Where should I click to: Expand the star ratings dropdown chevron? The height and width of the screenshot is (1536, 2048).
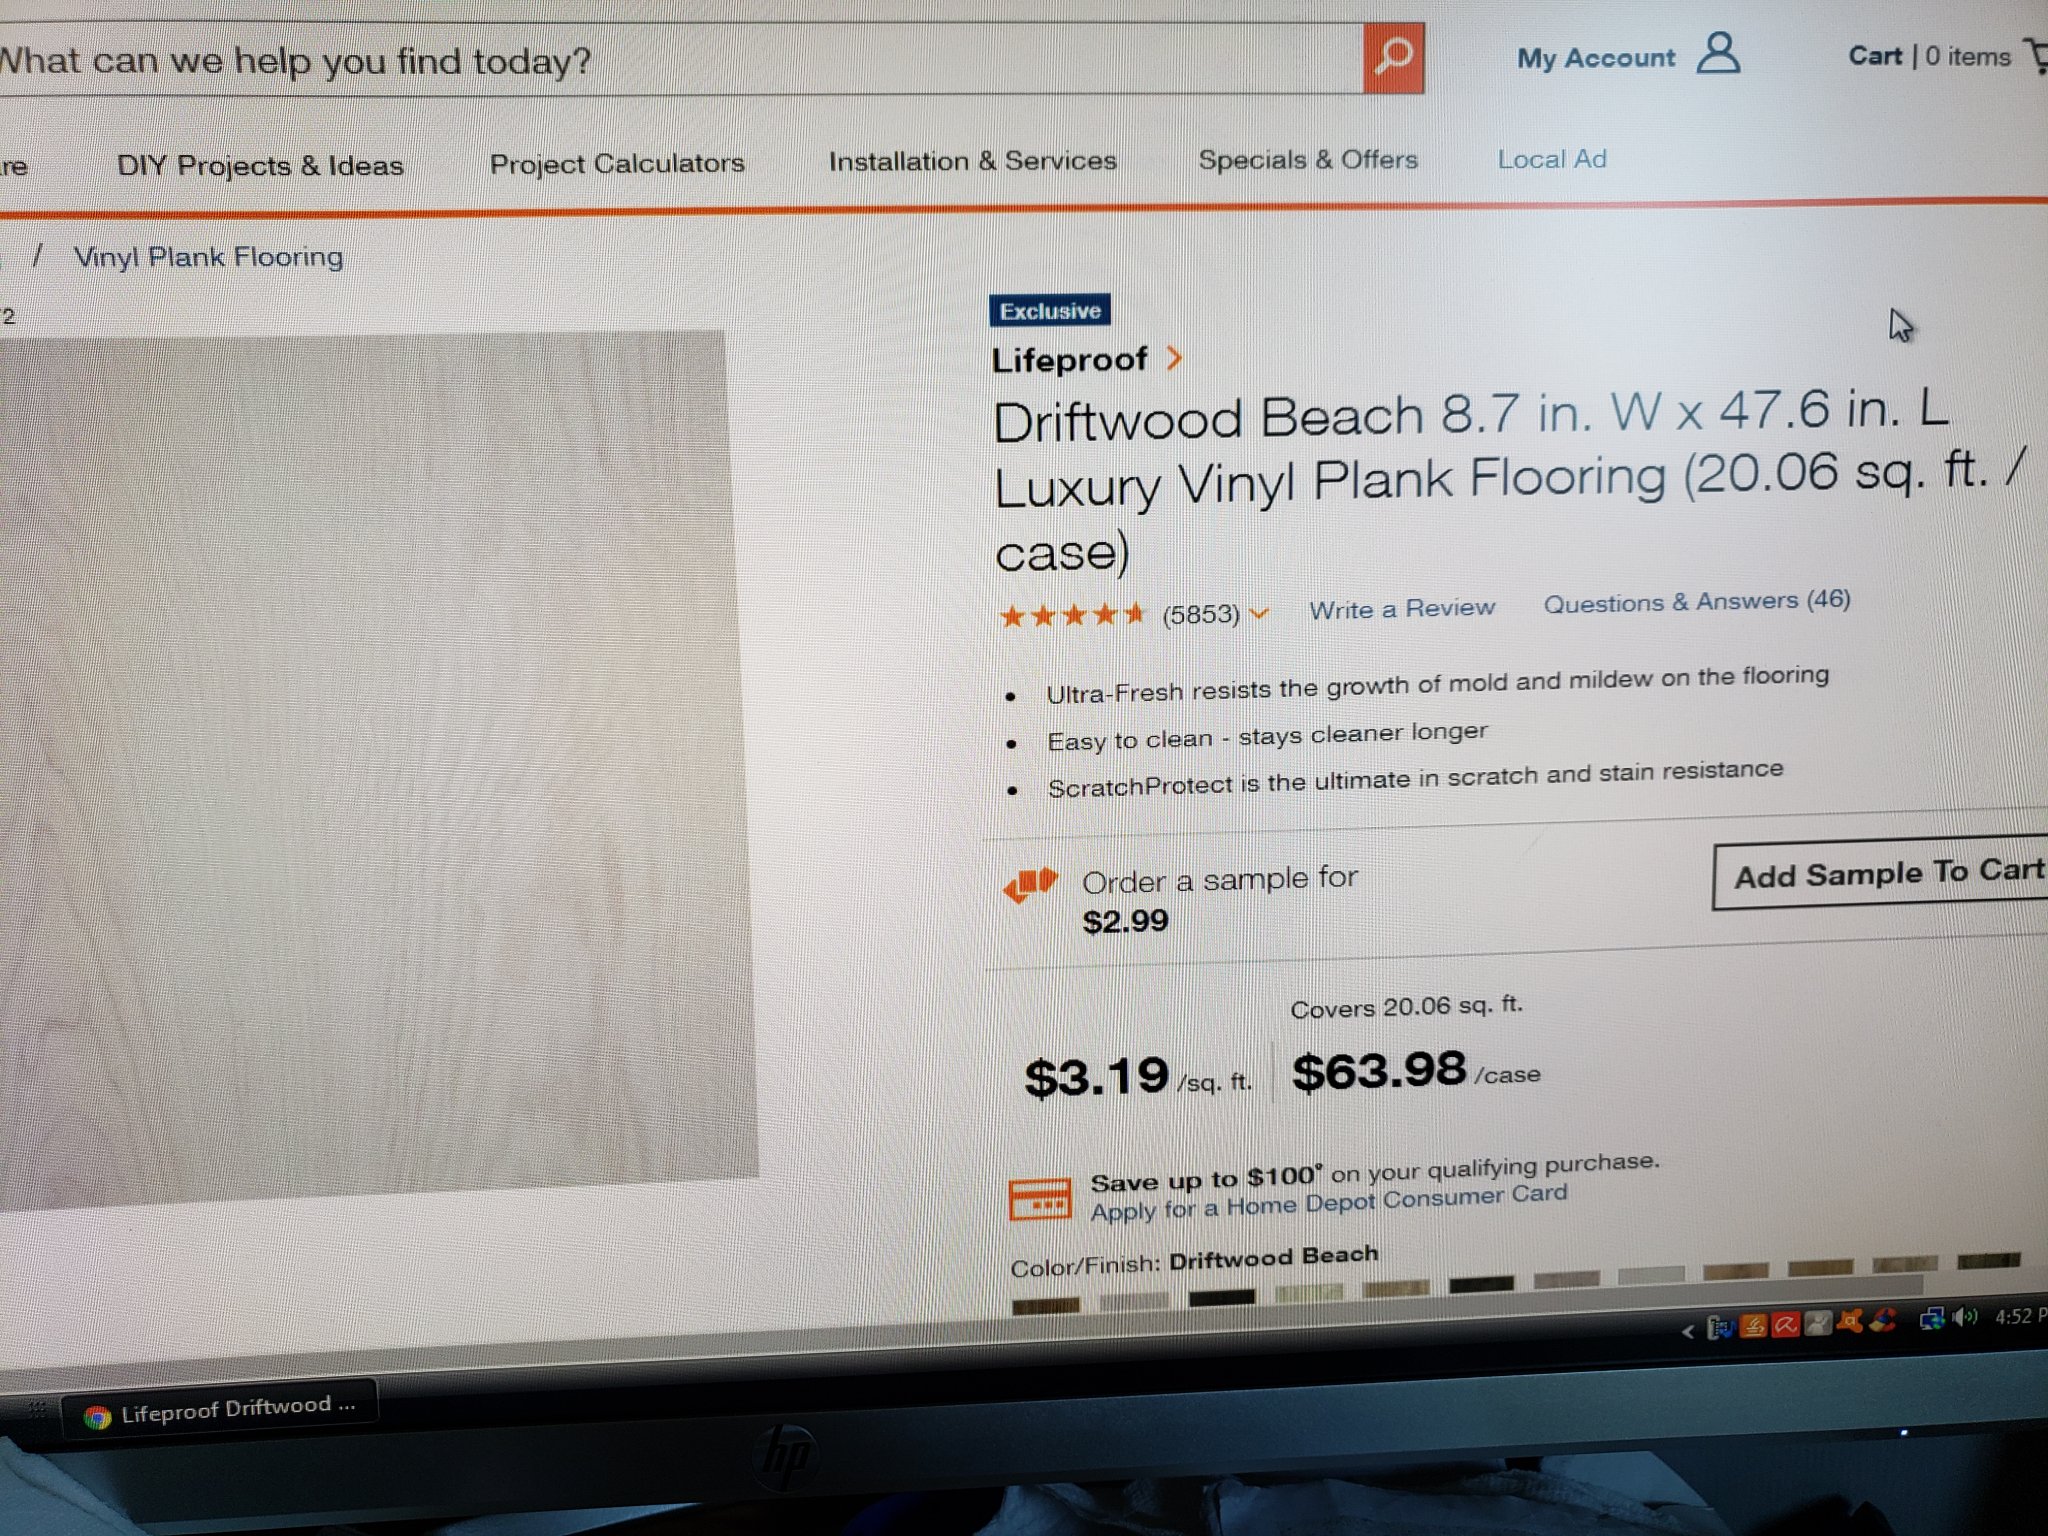[x=1259, y=614]
